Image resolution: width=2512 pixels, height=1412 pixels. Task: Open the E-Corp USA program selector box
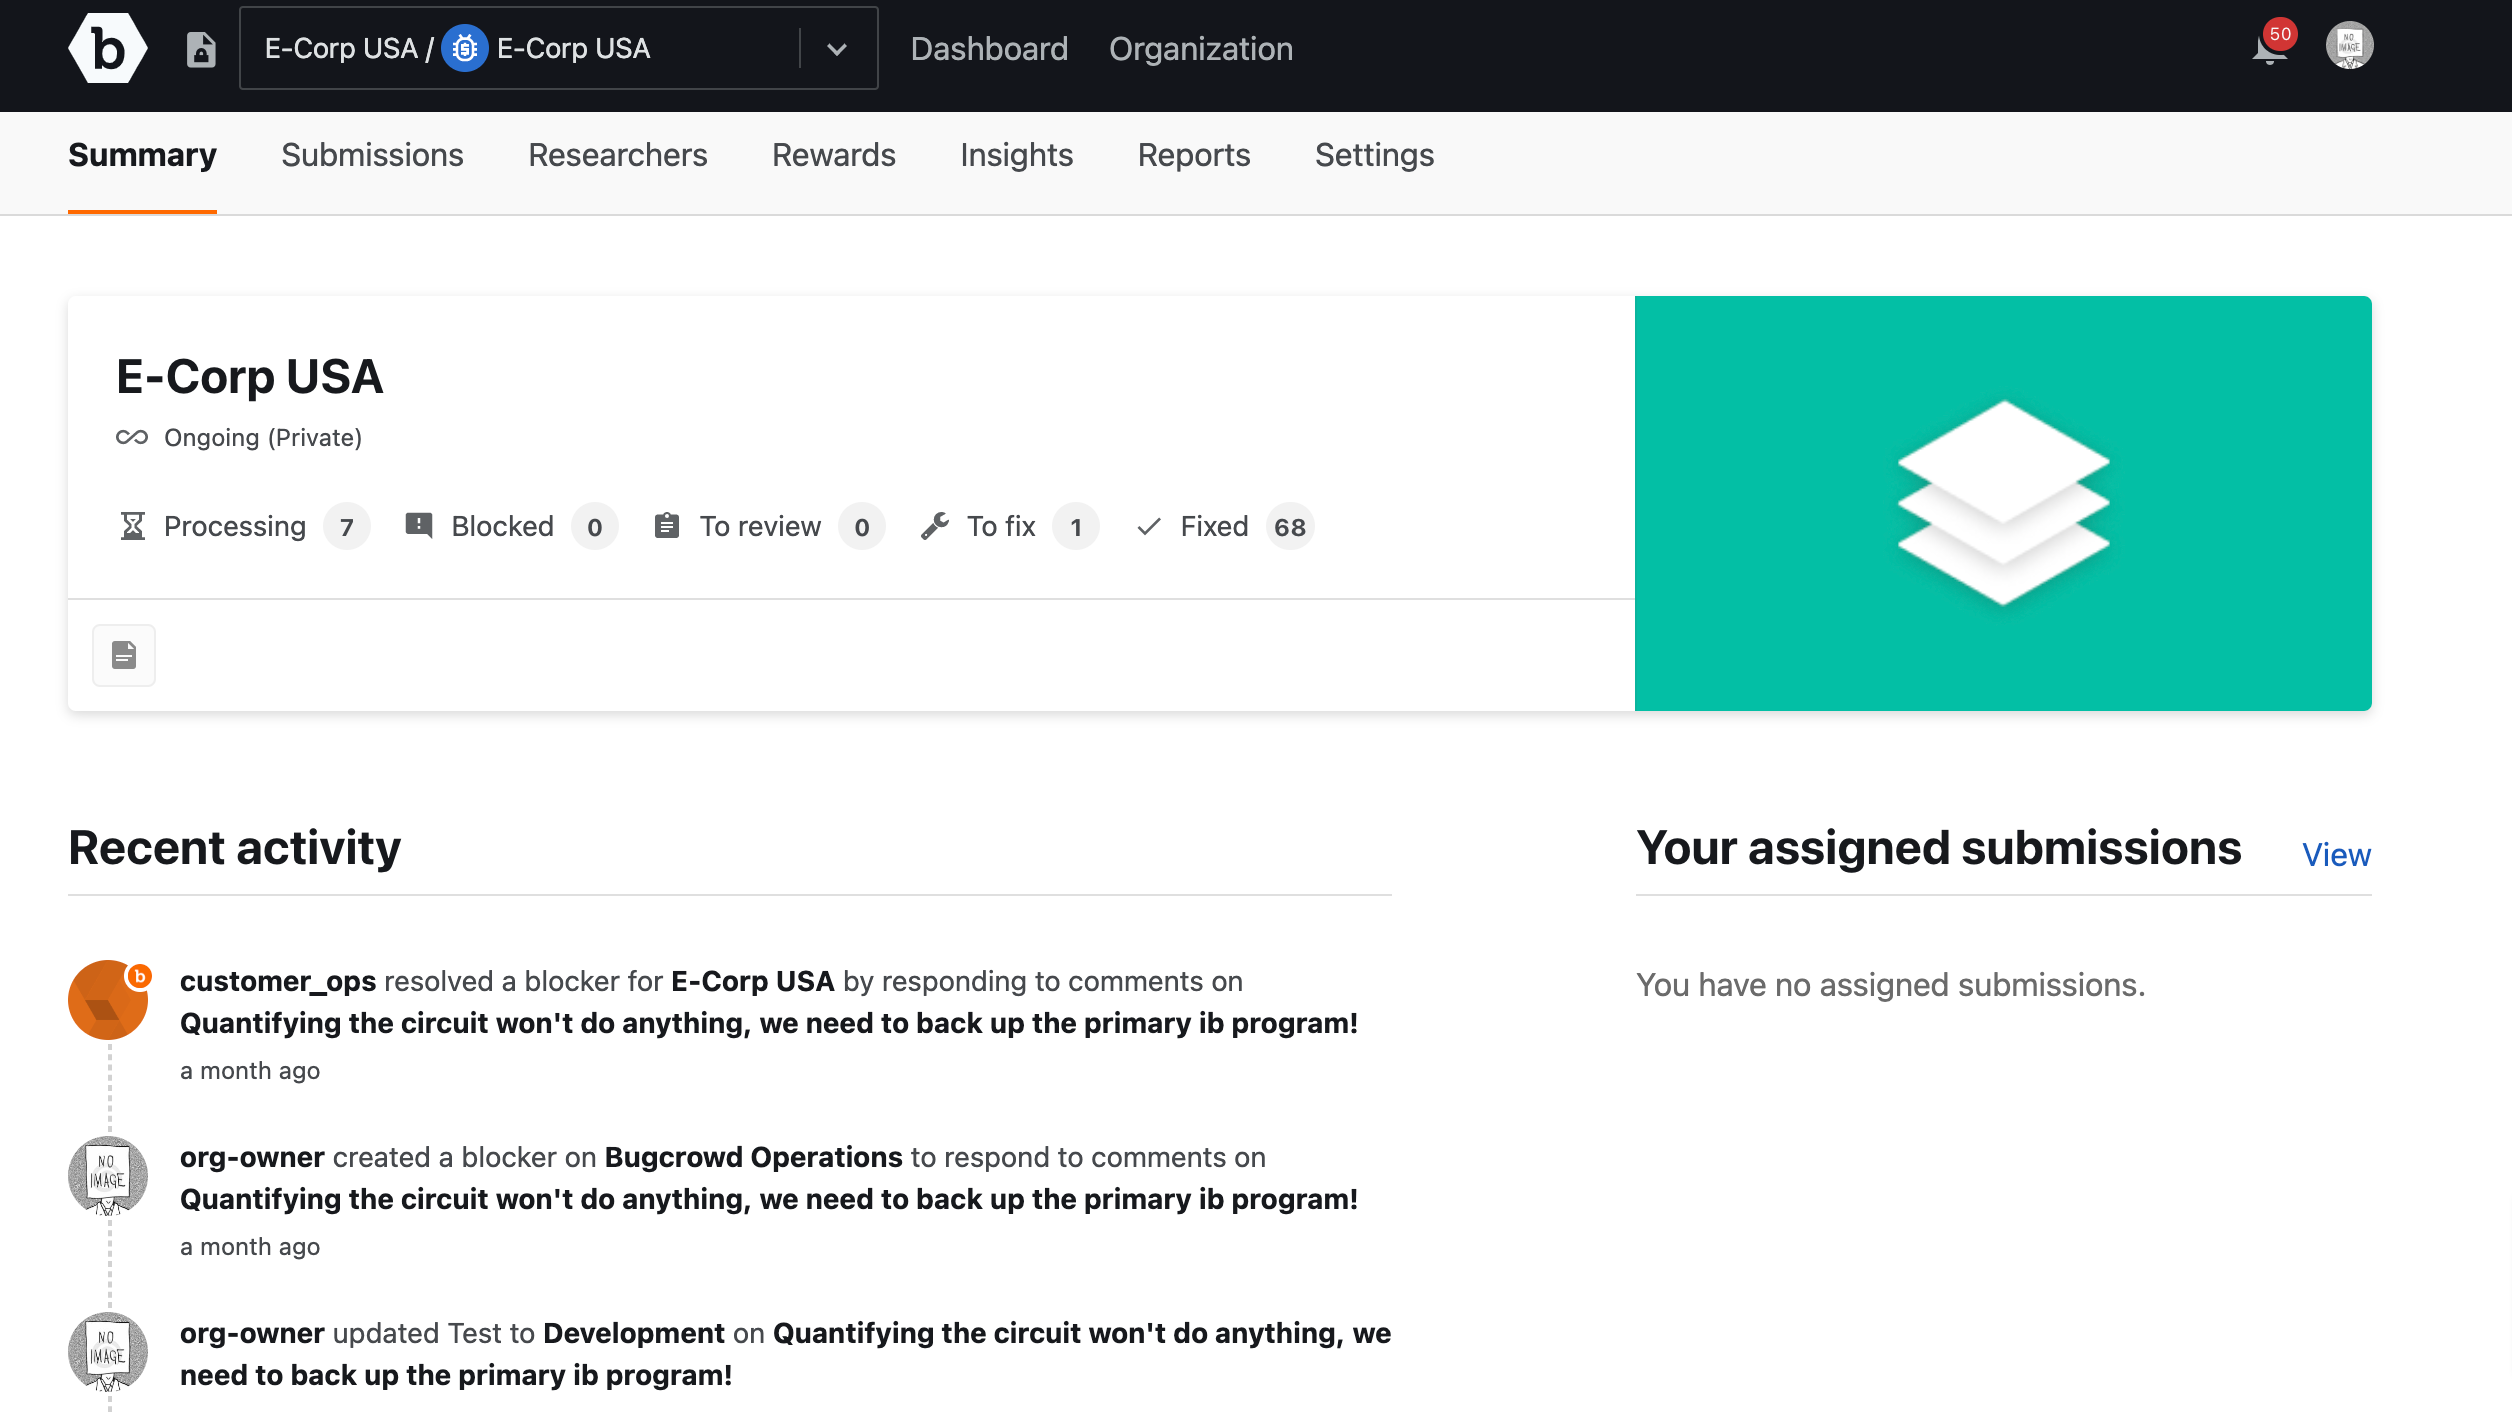coord(559,48)
